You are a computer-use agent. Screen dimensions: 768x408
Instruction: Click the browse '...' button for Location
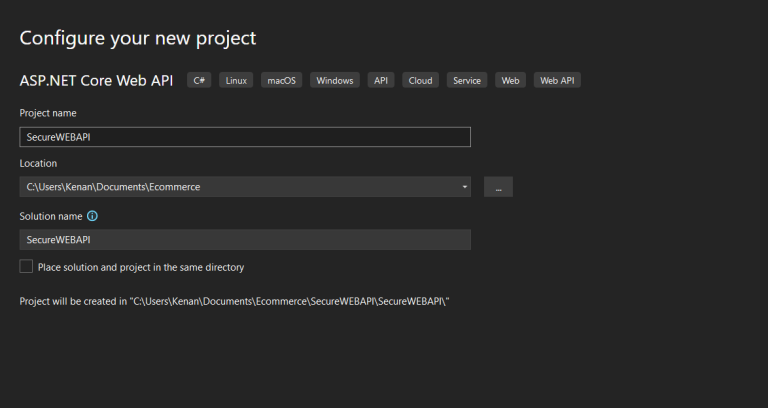[x=498, y=187]
